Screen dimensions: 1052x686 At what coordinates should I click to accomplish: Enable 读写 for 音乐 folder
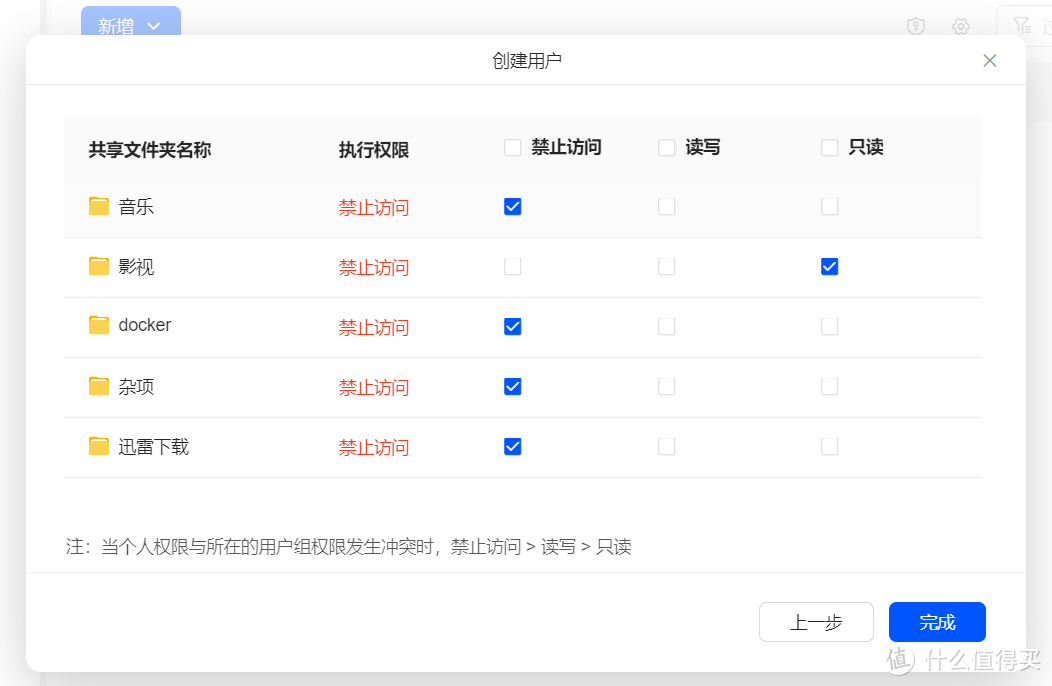click(666, 207)
